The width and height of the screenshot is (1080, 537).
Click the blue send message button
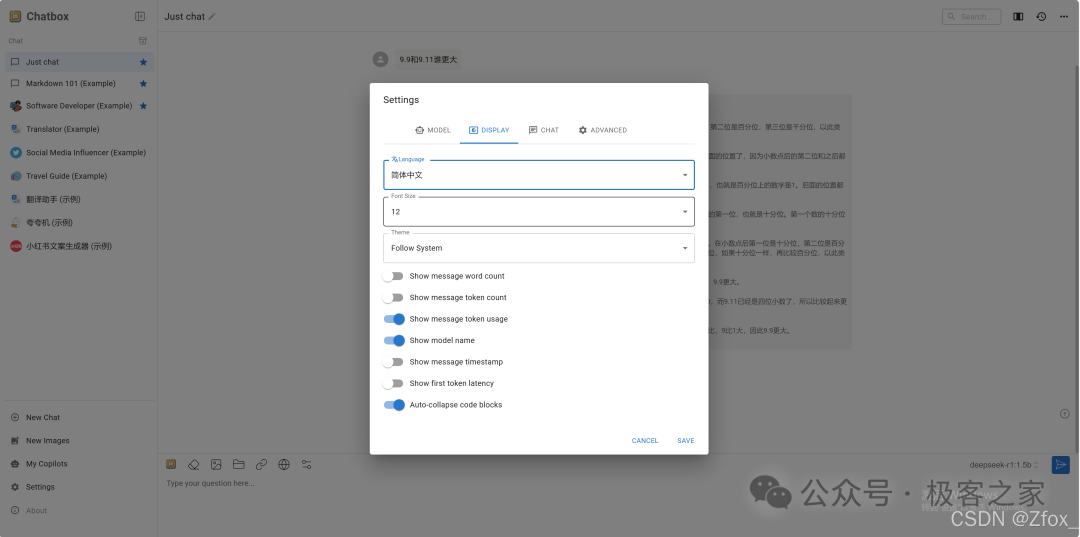(1060, 465)
